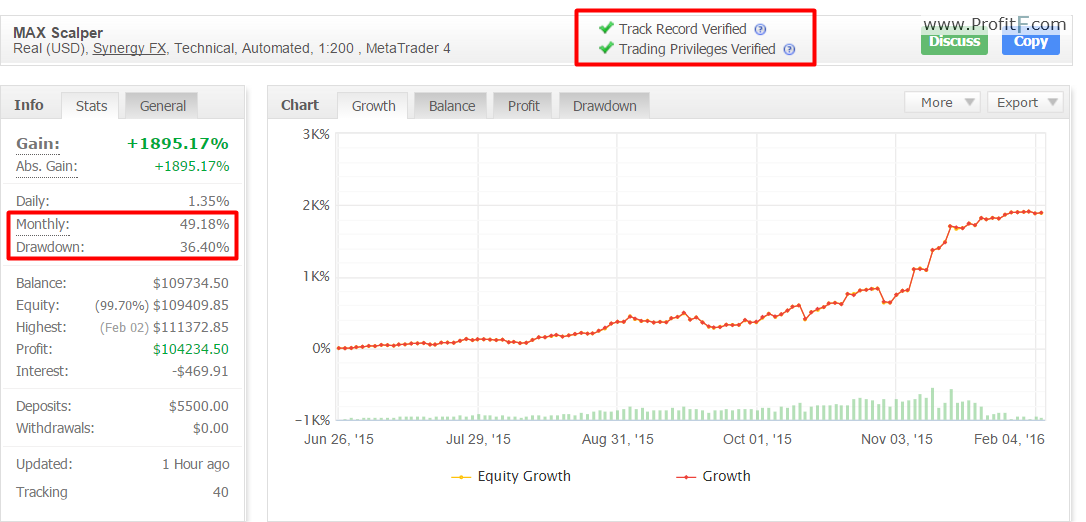1086x522 pixels.
Task: Click help icon beside Track Record Verified
Action: [760, 29]
